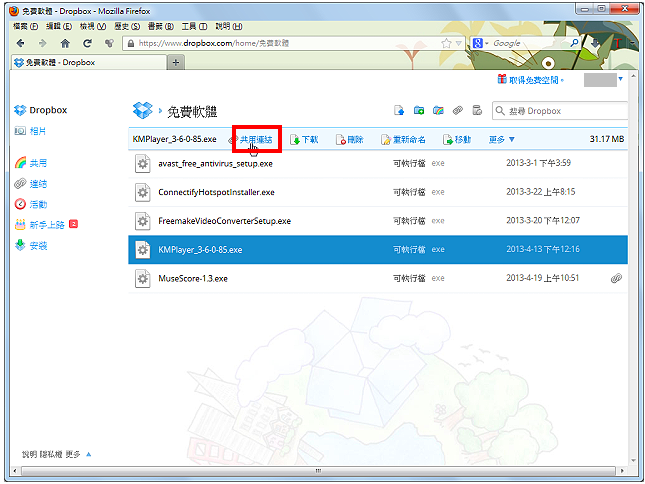Viewport: 645px width, 484px height.
Task: Open a new tab with the plus button
Action: tap(176, 63)
